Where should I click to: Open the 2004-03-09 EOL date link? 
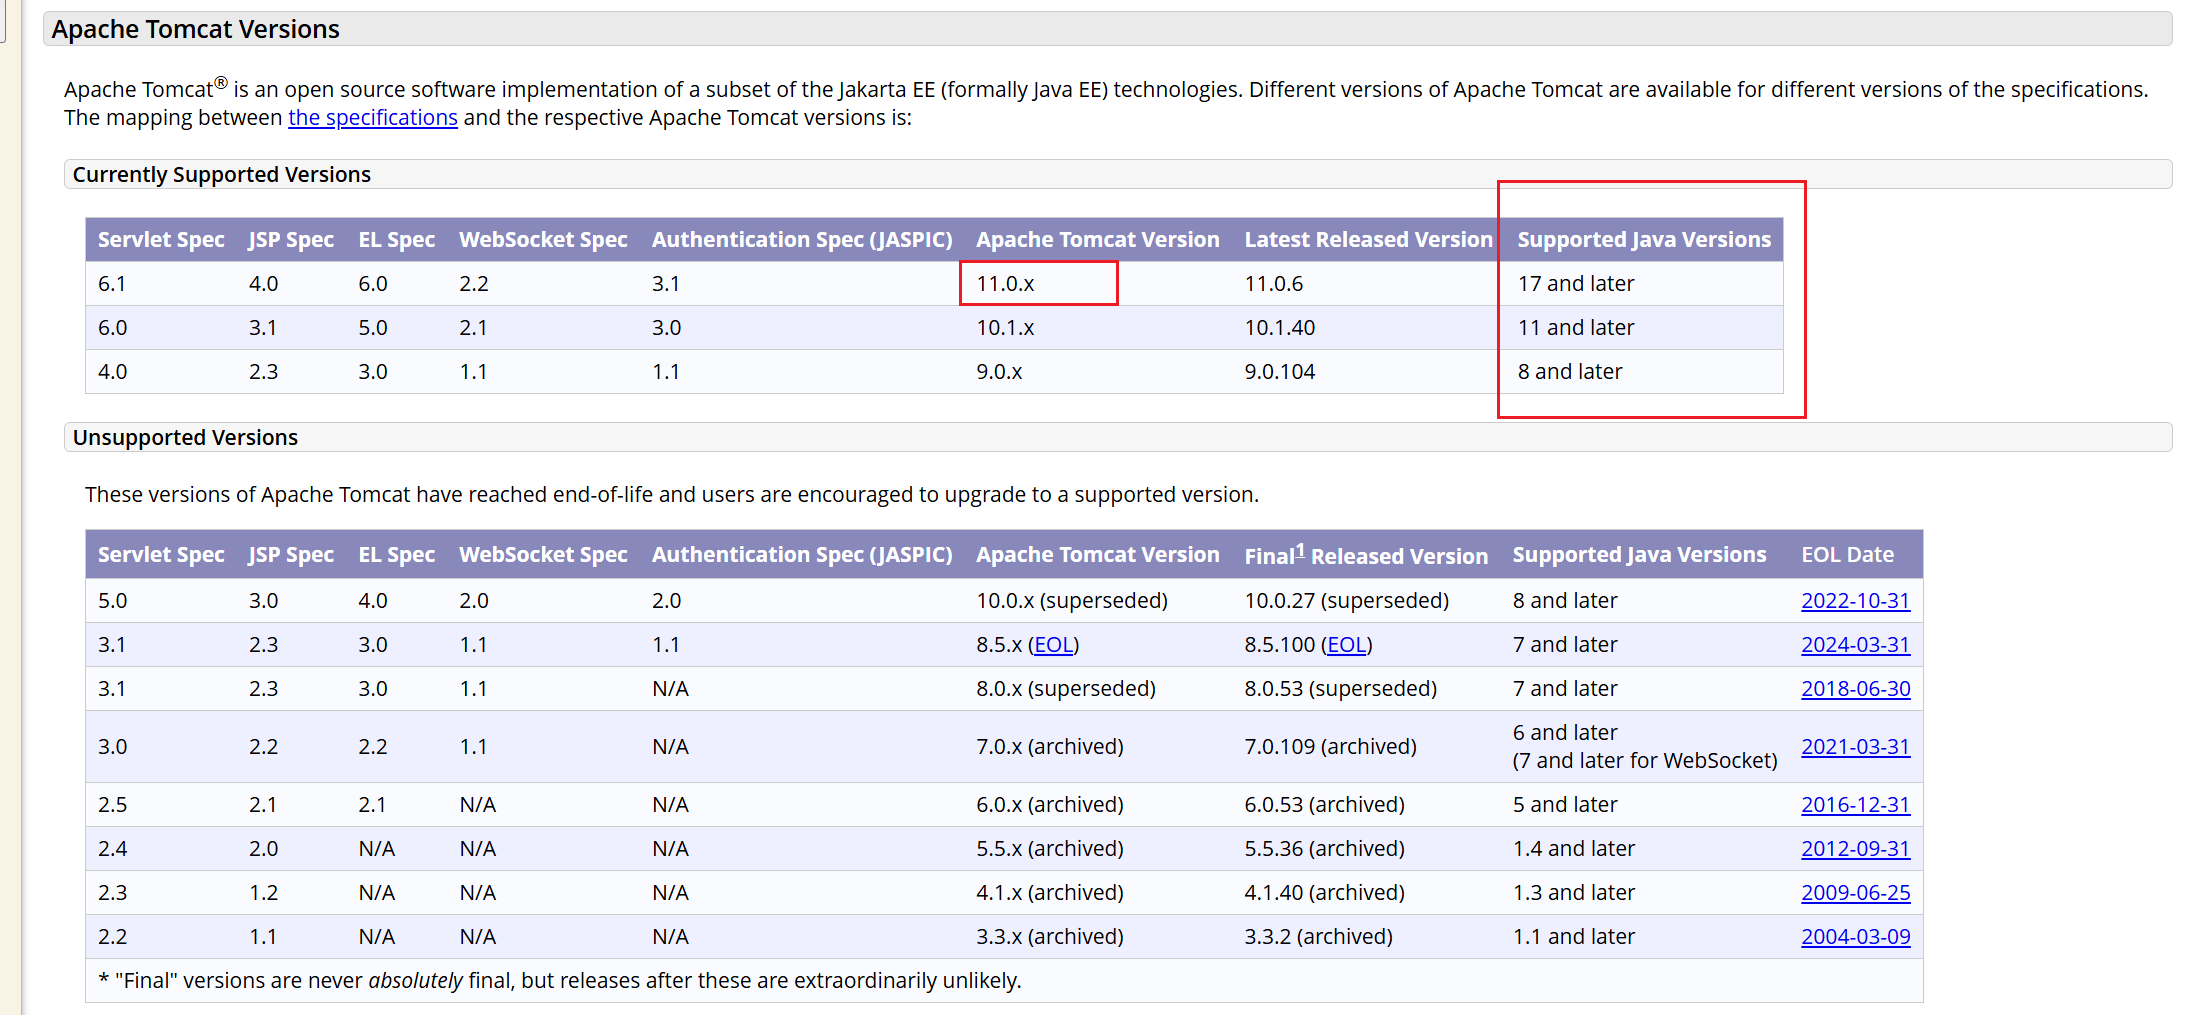pos(1855,937)
